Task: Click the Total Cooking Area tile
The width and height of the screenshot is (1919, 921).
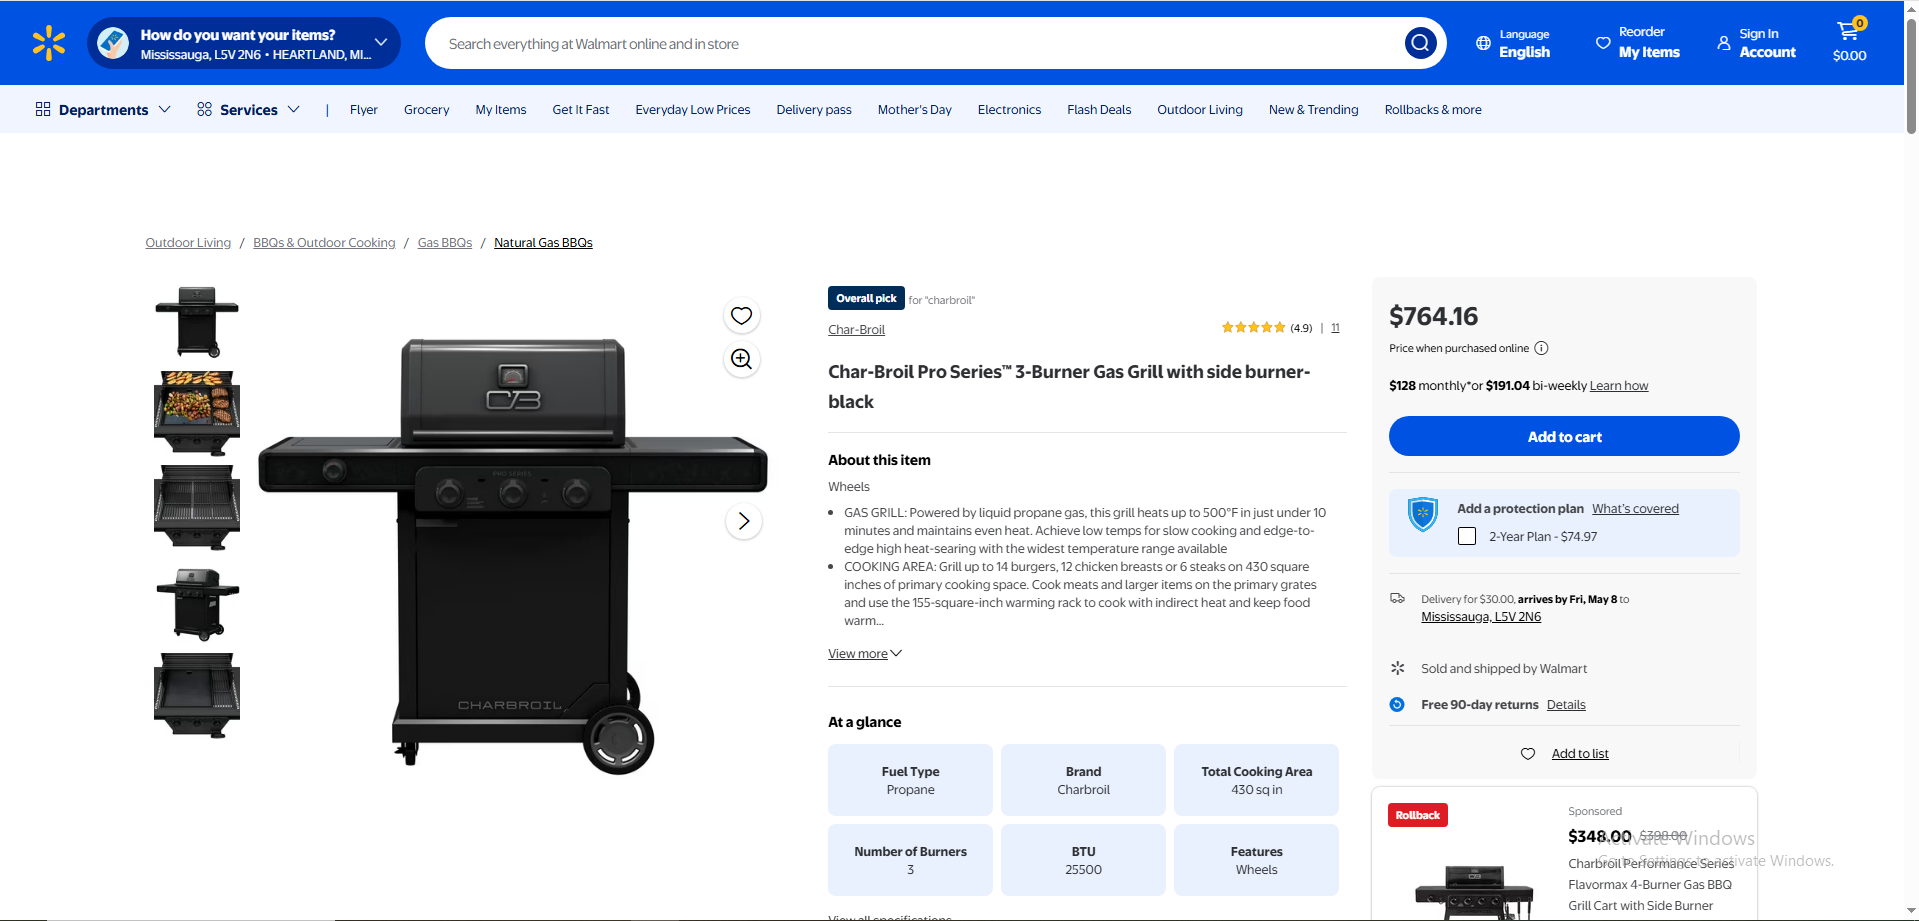Action: point(1256,780)
